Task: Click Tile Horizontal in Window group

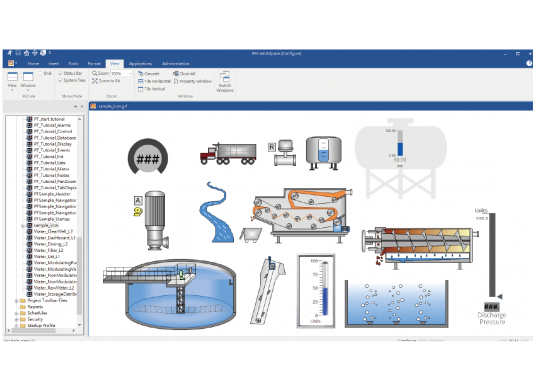Action: (154, 81)
